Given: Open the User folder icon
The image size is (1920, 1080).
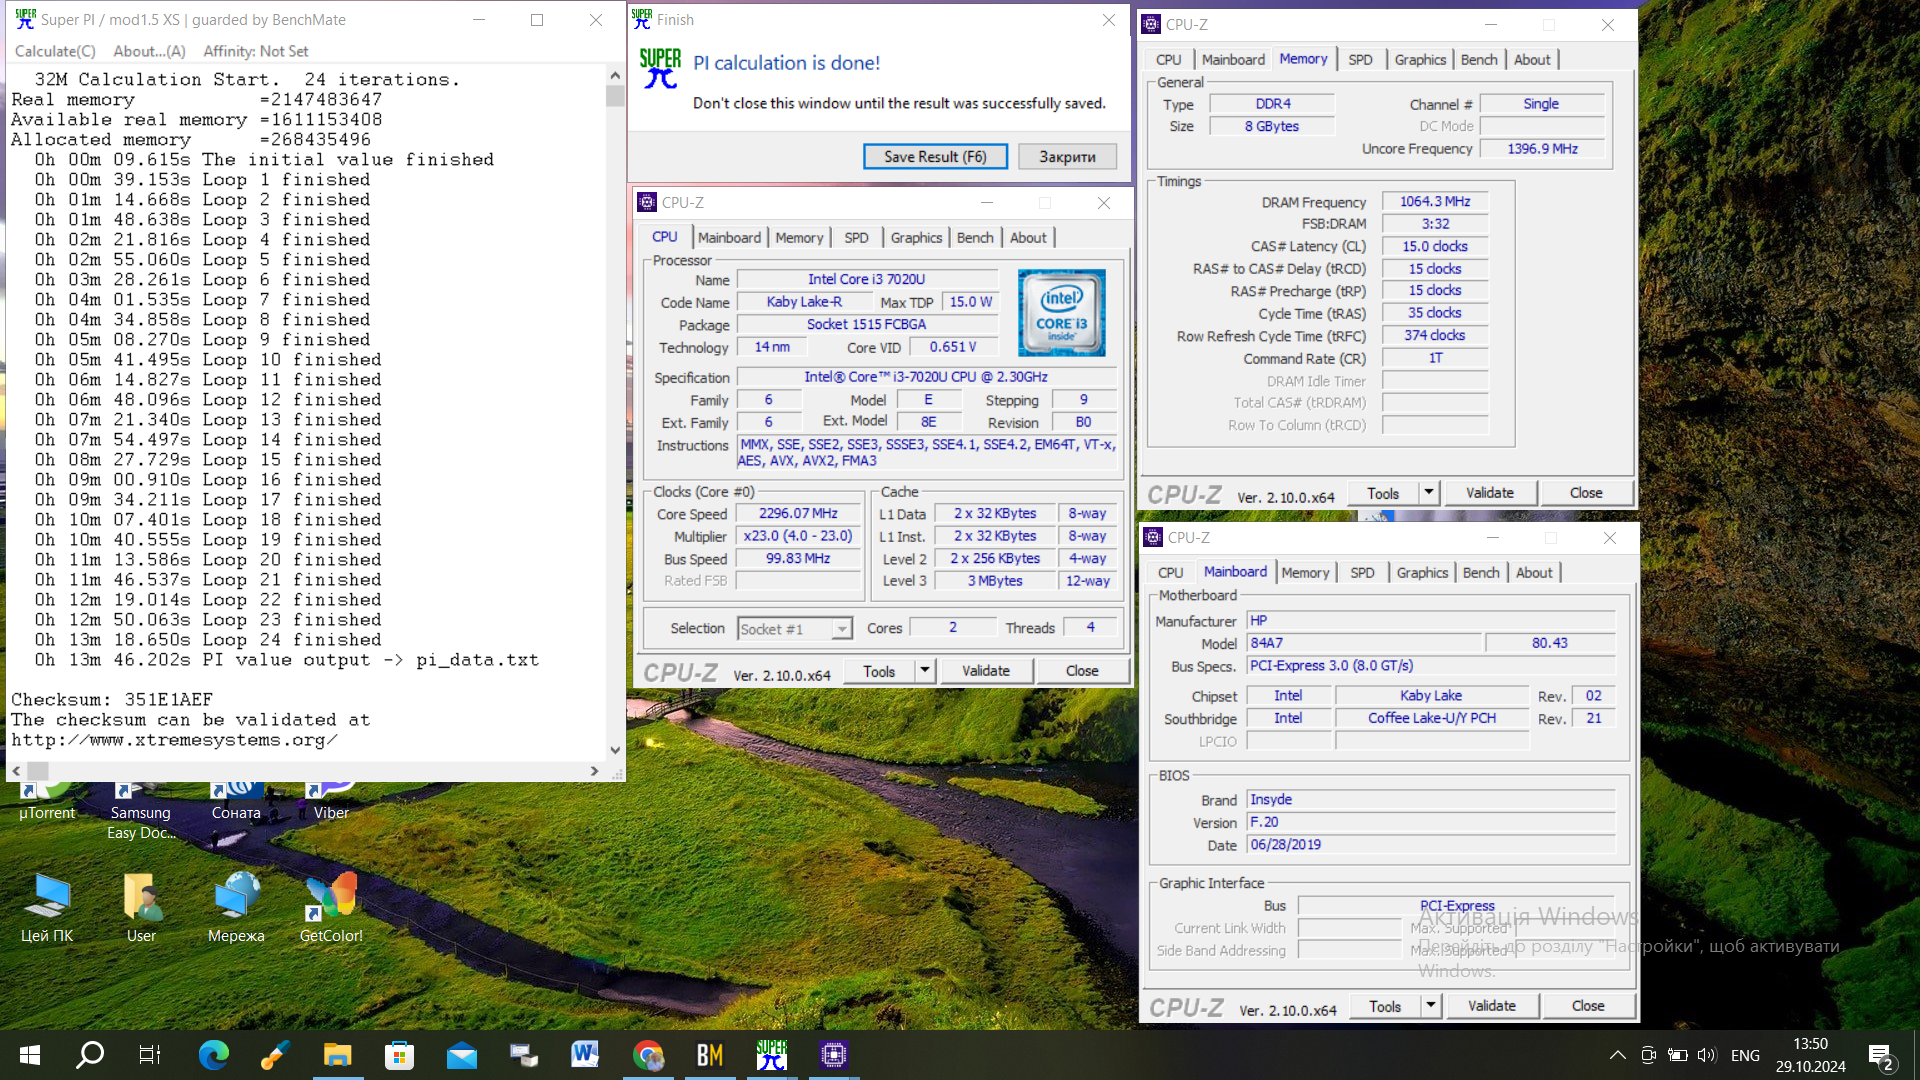Looking at the screenshot, I should tap(141, 908).
